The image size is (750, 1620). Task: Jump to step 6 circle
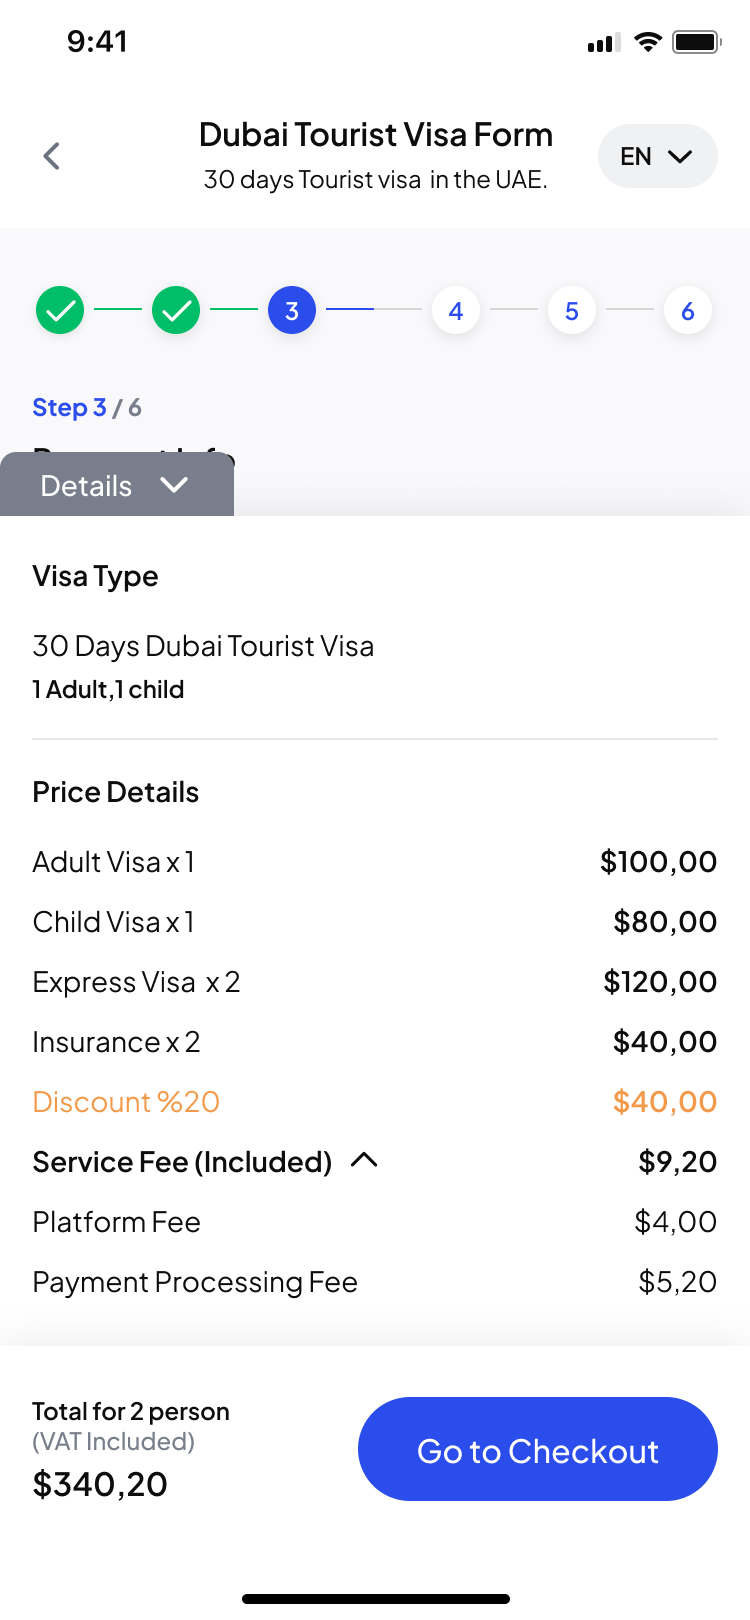tap(688, 311)
